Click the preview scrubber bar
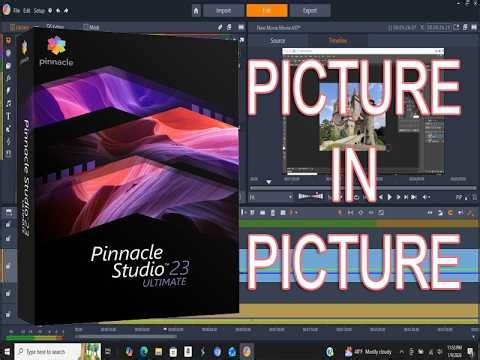 (363, 188)
